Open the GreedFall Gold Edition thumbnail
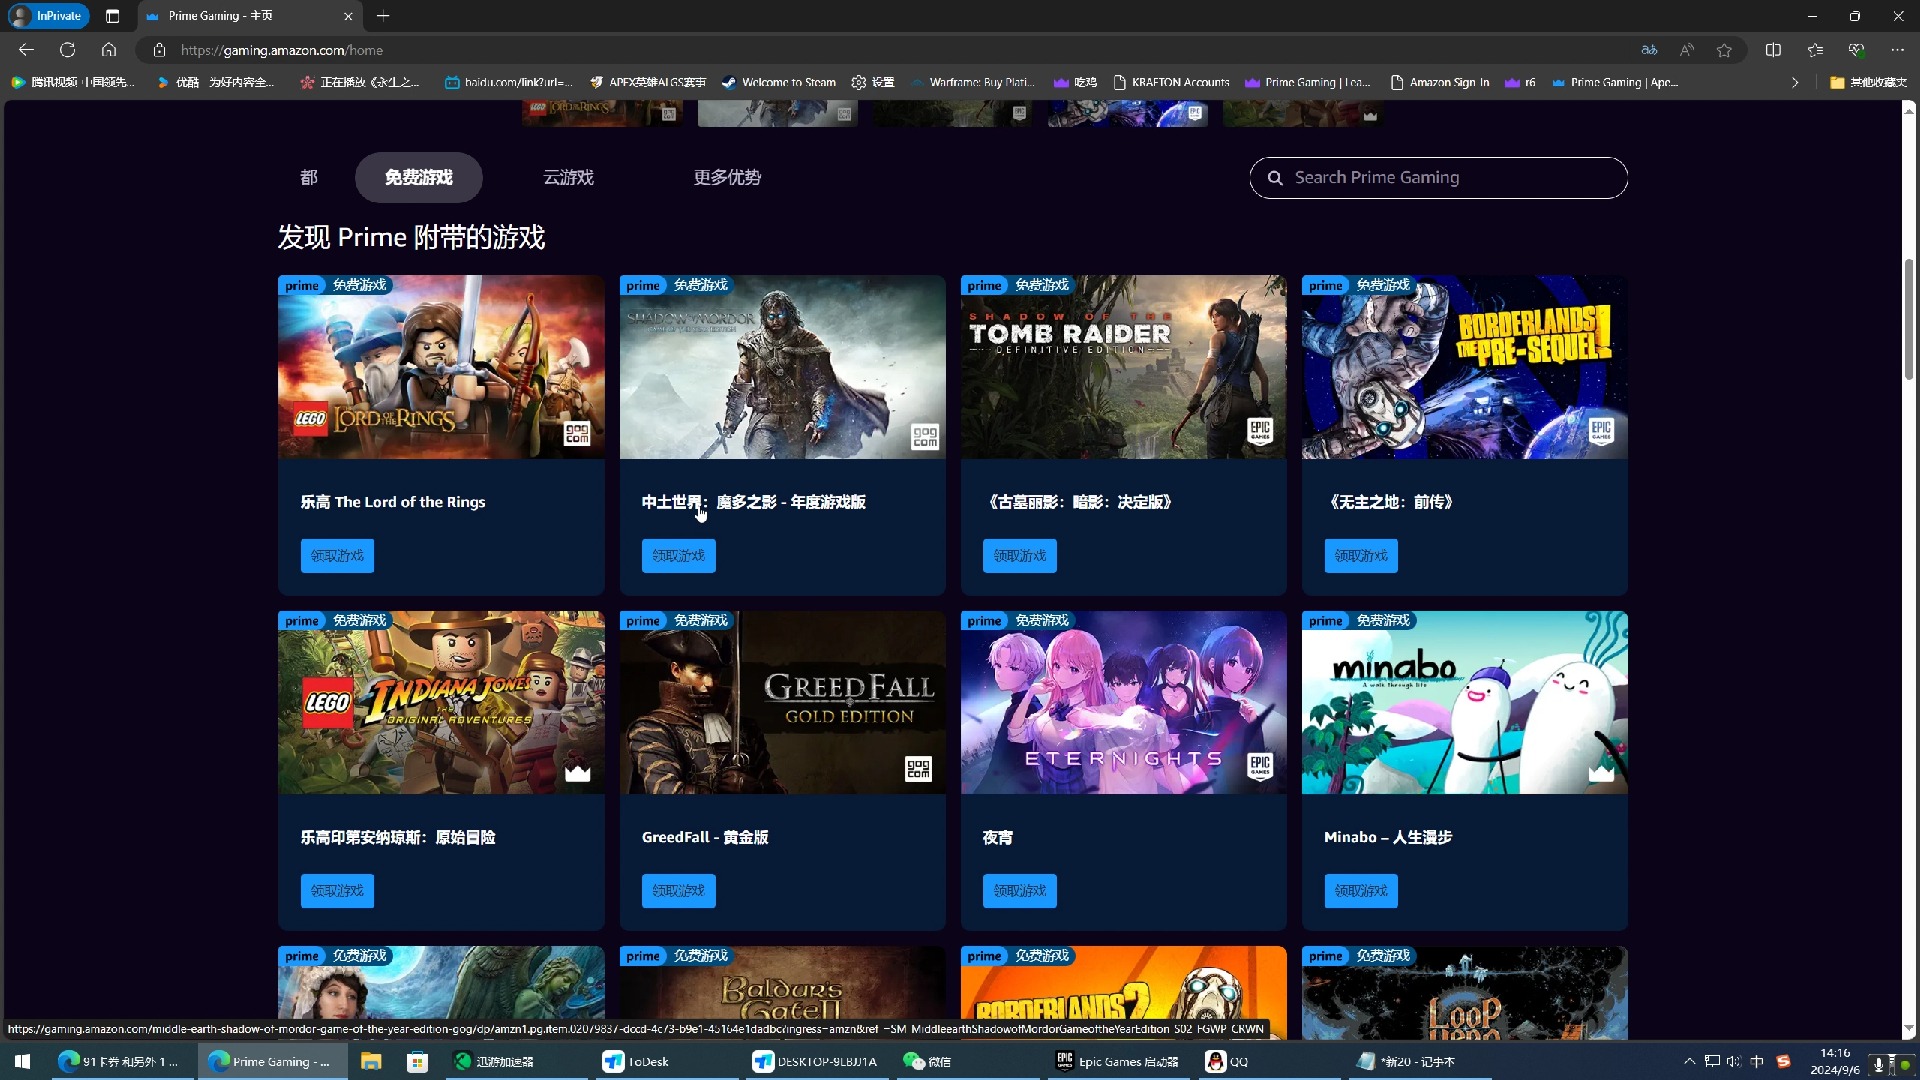This screenshot has height=1080, width=1920. [782, 703]
